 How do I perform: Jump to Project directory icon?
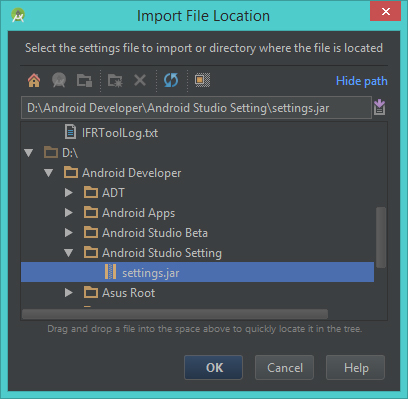pos(59,80)
